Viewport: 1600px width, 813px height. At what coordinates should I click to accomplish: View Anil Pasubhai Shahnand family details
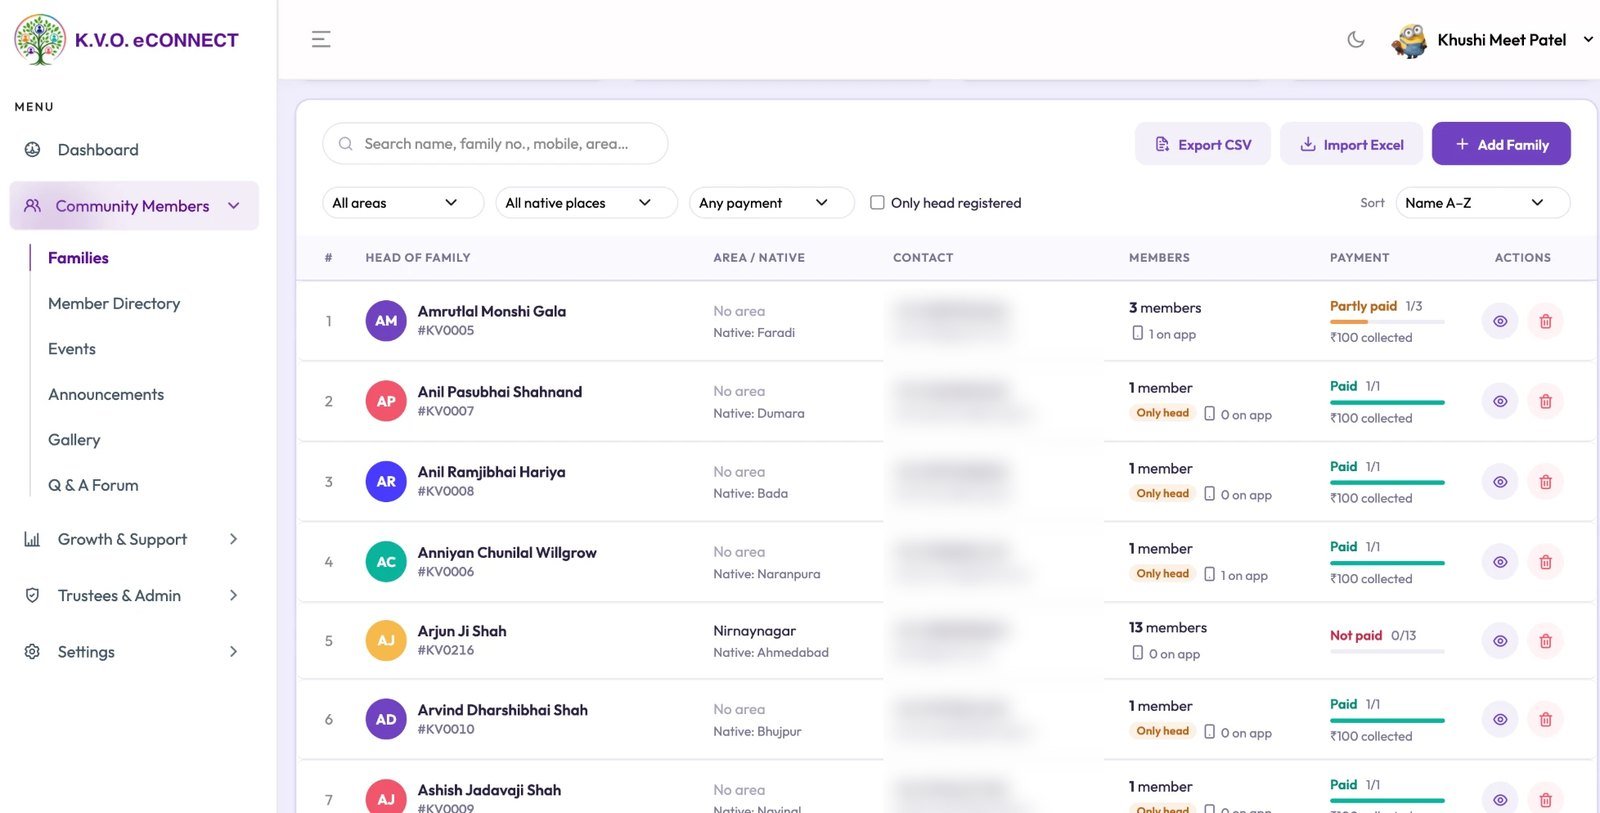coord(1500,401)
